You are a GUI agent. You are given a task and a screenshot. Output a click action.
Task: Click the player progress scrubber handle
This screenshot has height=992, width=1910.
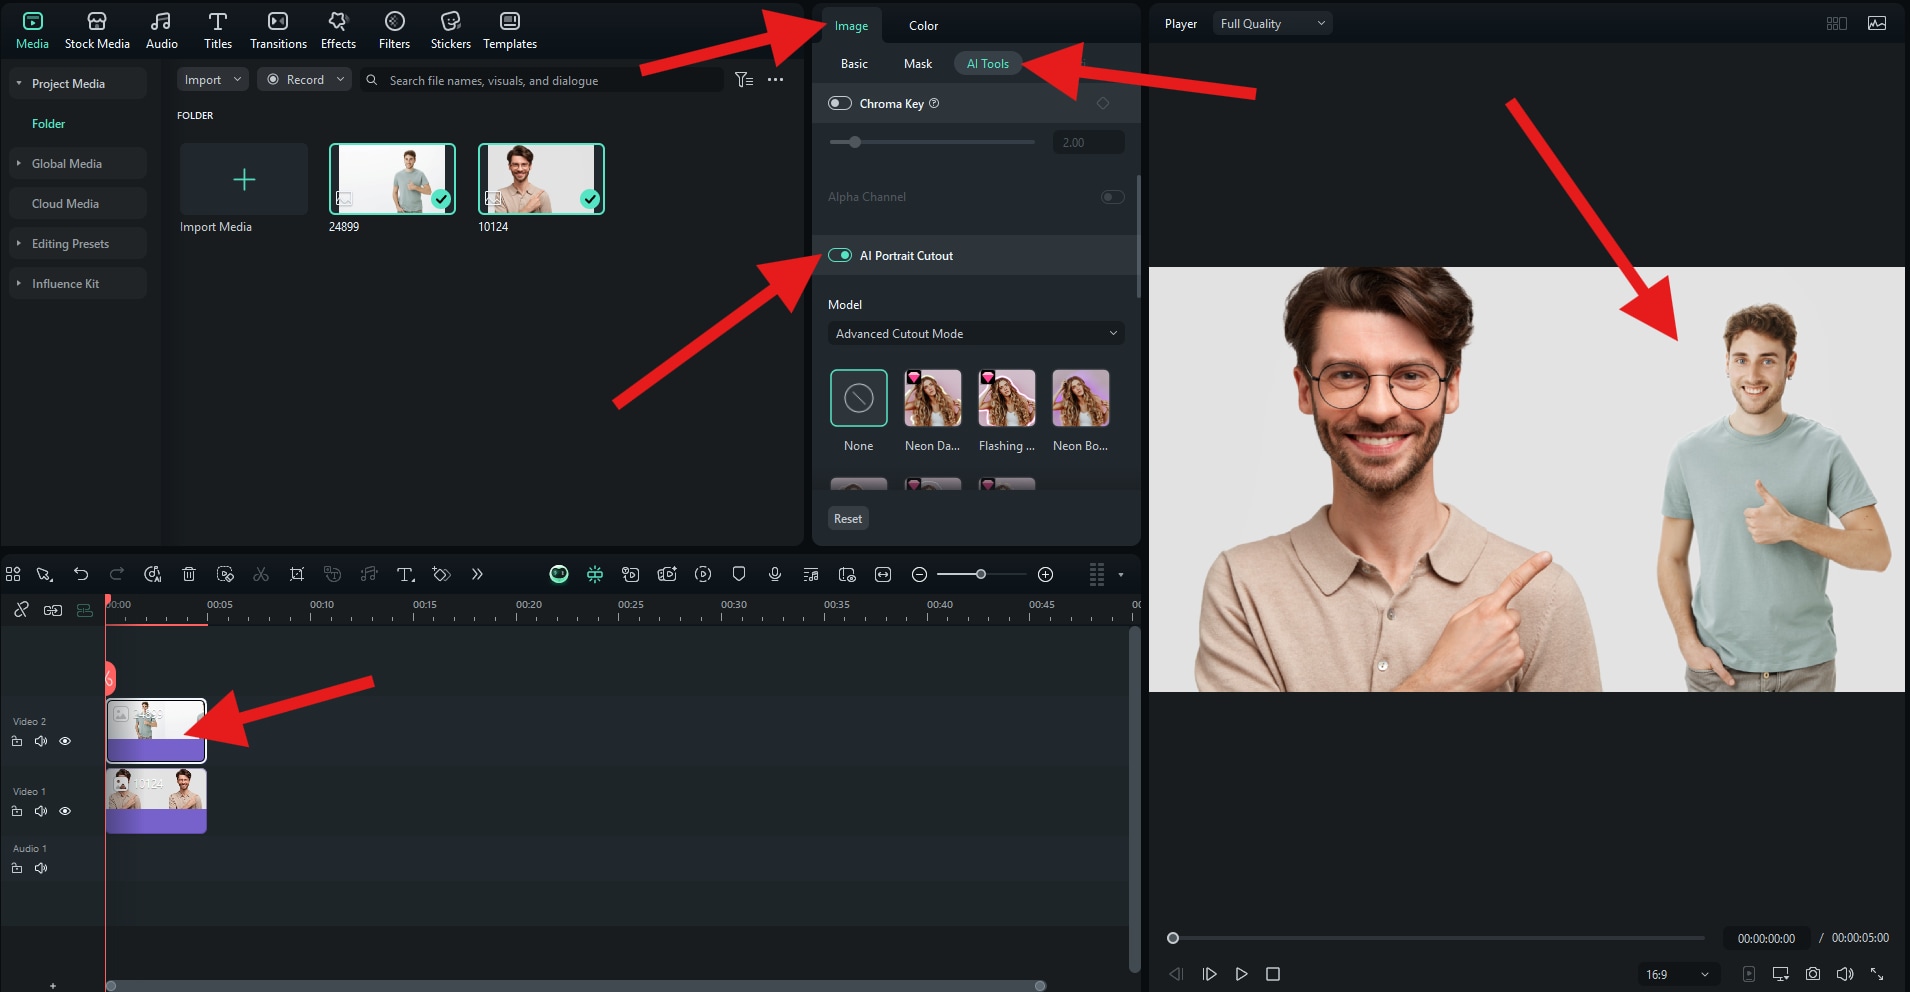(x=1173, y=938)
